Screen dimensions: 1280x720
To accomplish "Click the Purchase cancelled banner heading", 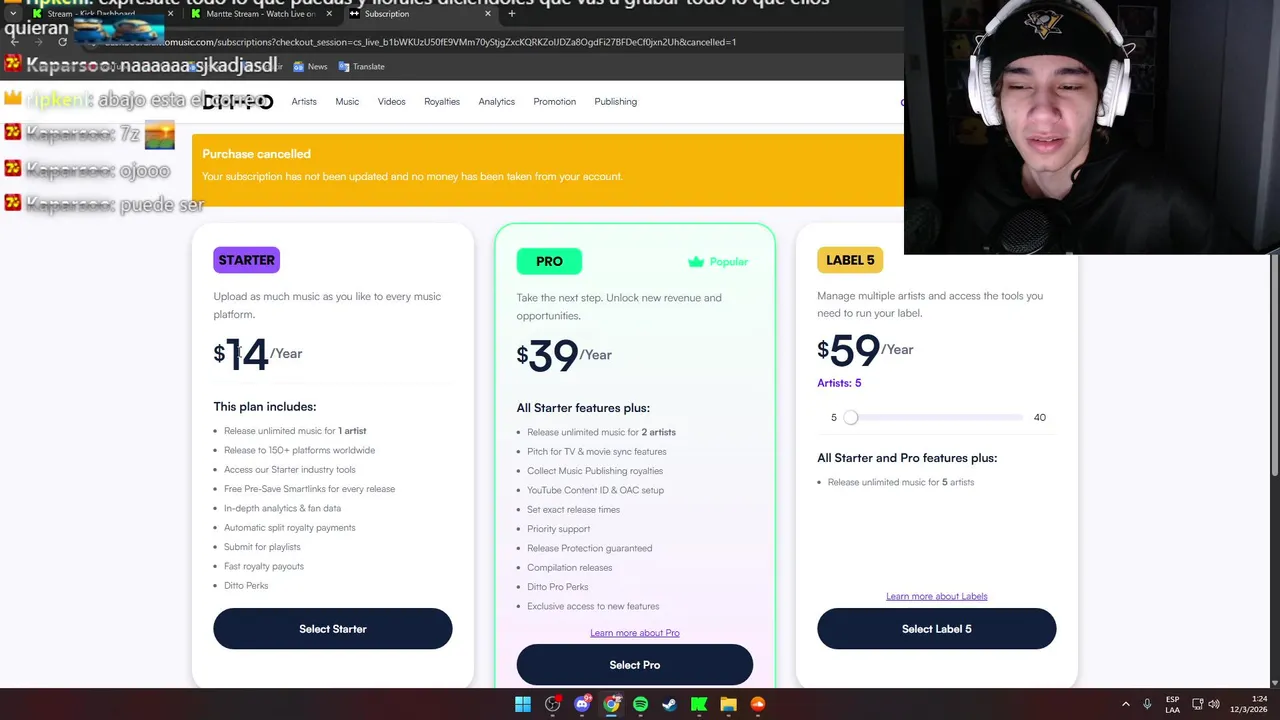I will click(256, 154).
